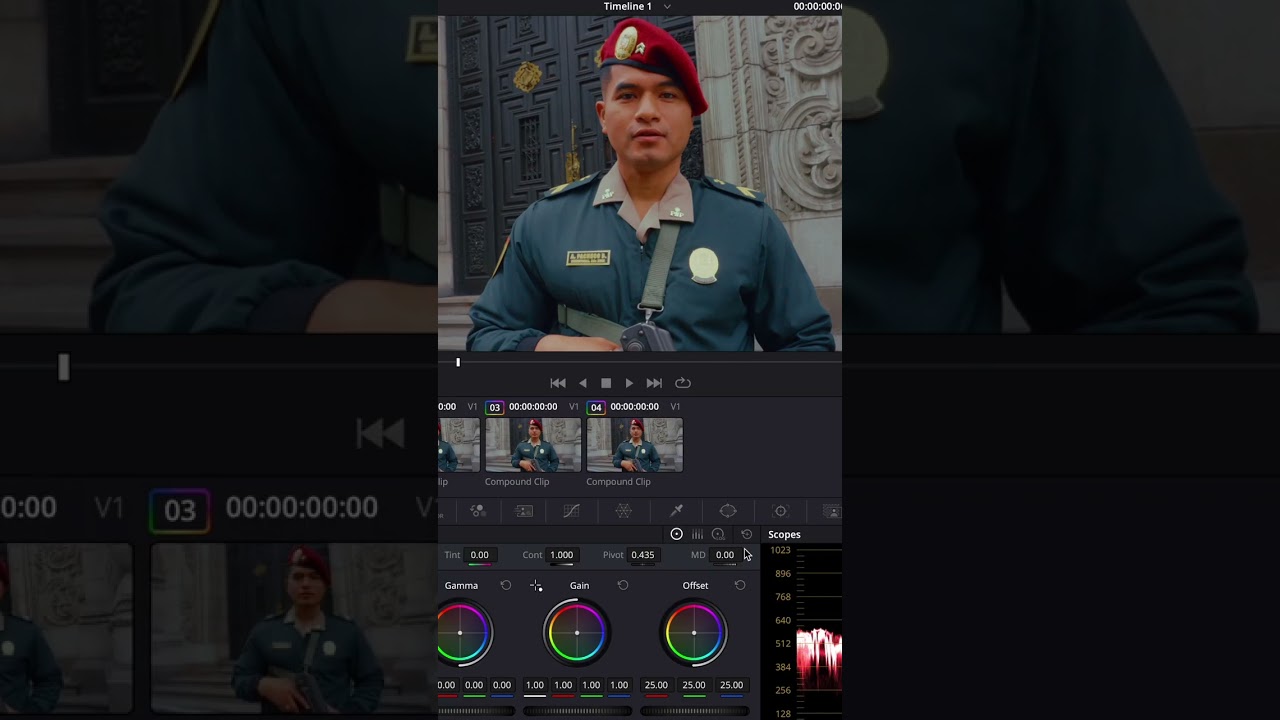Click the timecode of clip 03

[533, 407]
